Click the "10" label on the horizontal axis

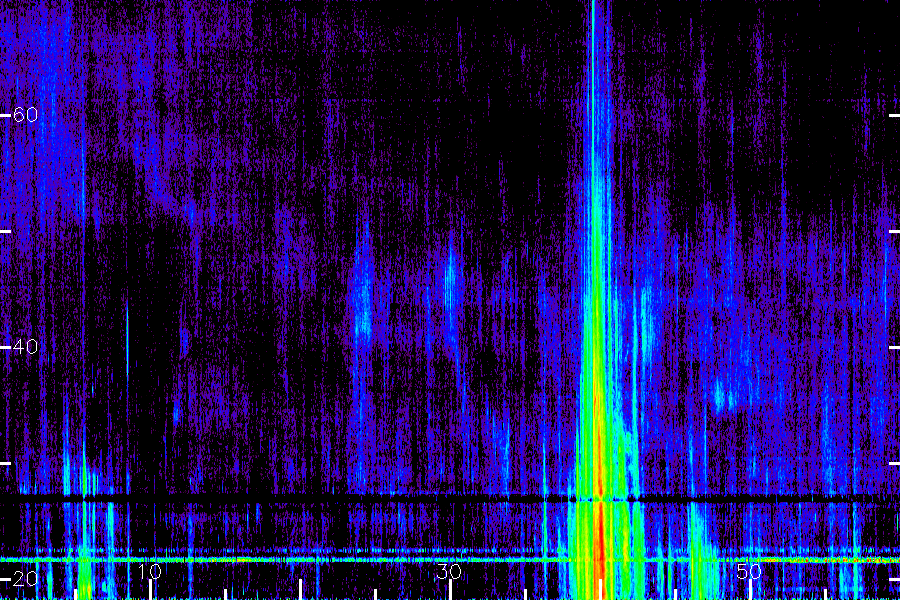click(x=149, y=571)
